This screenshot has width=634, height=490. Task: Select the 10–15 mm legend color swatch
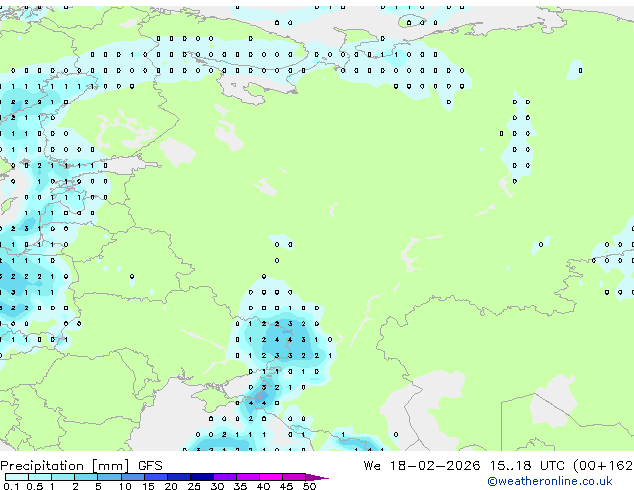pyautogui.click(x=133, y=477)
